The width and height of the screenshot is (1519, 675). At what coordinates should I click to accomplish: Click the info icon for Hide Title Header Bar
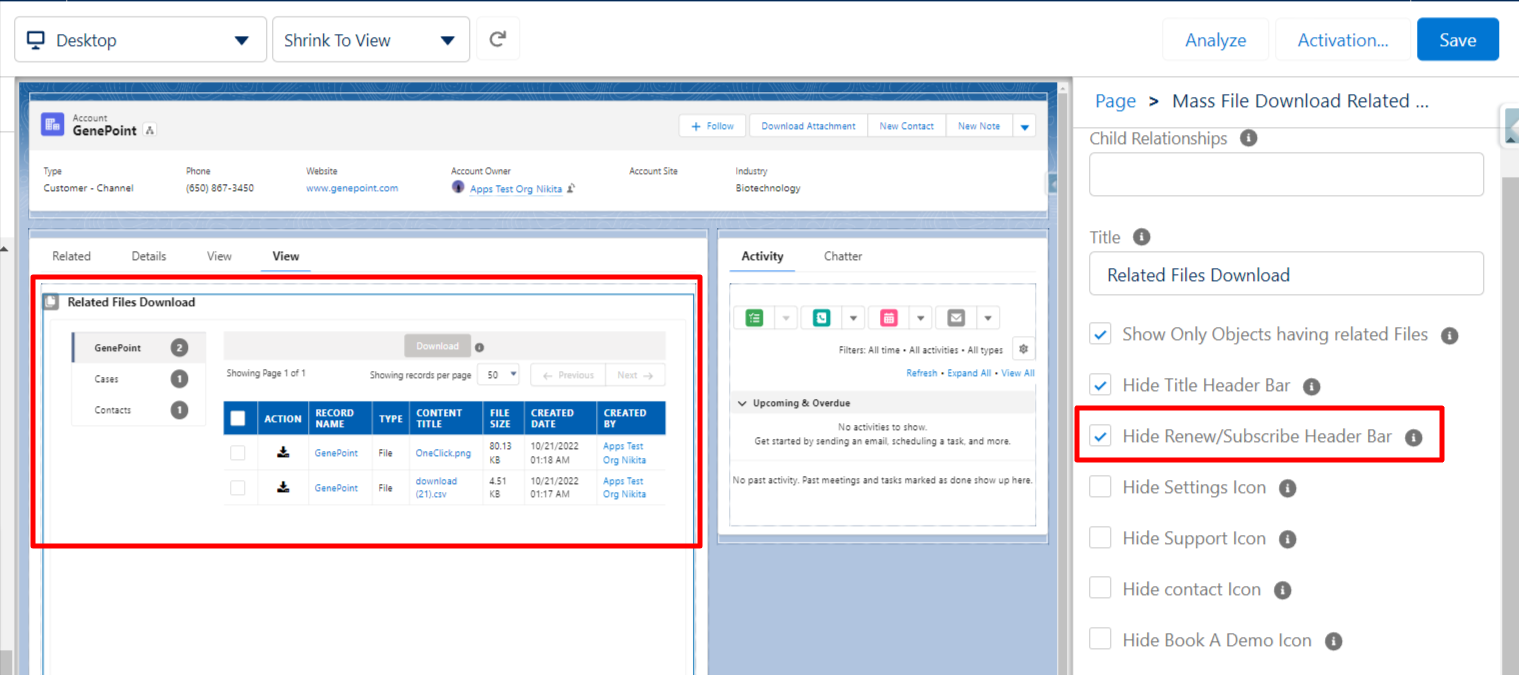(x=1312, y=386)
